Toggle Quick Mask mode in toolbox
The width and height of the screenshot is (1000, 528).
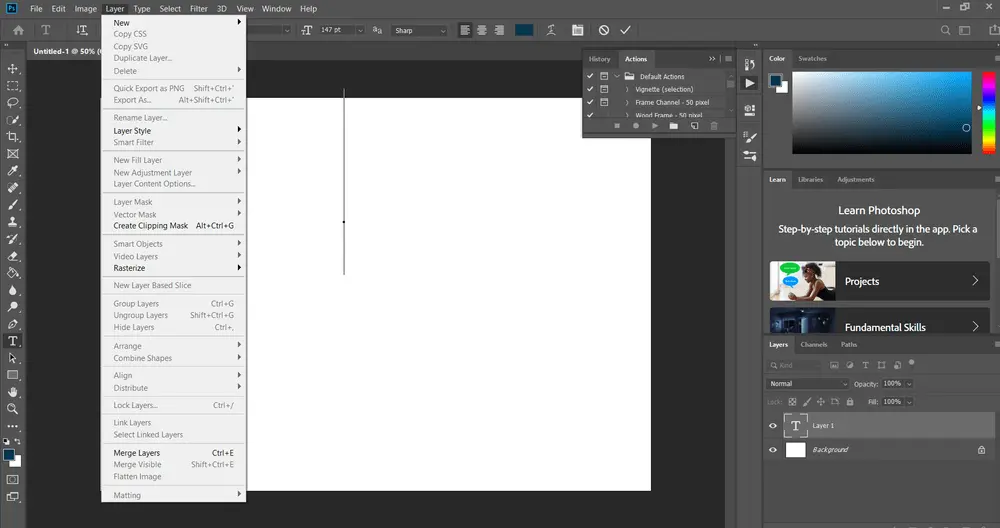coord(13,480)
